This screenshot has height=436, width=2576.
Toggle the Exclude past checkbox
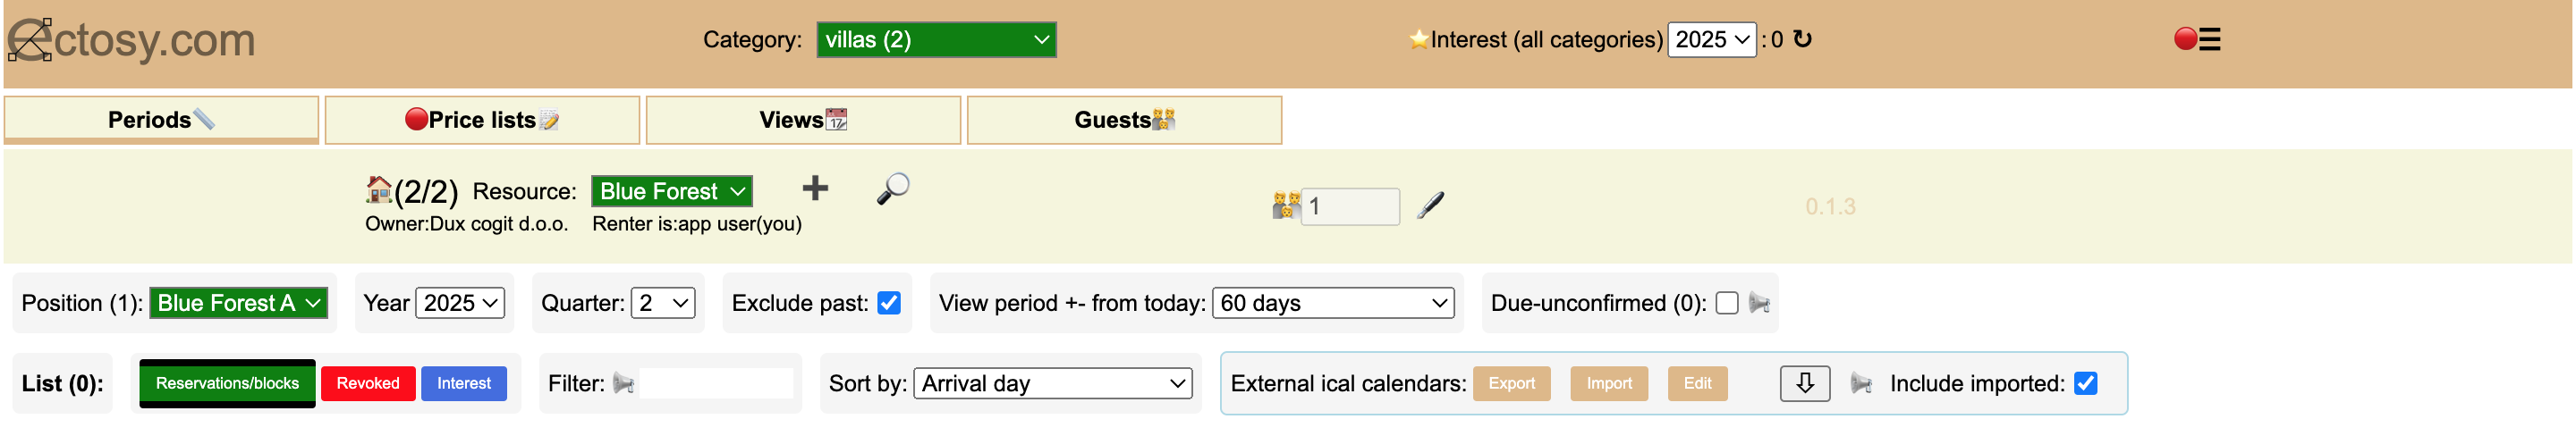(888, 303)
